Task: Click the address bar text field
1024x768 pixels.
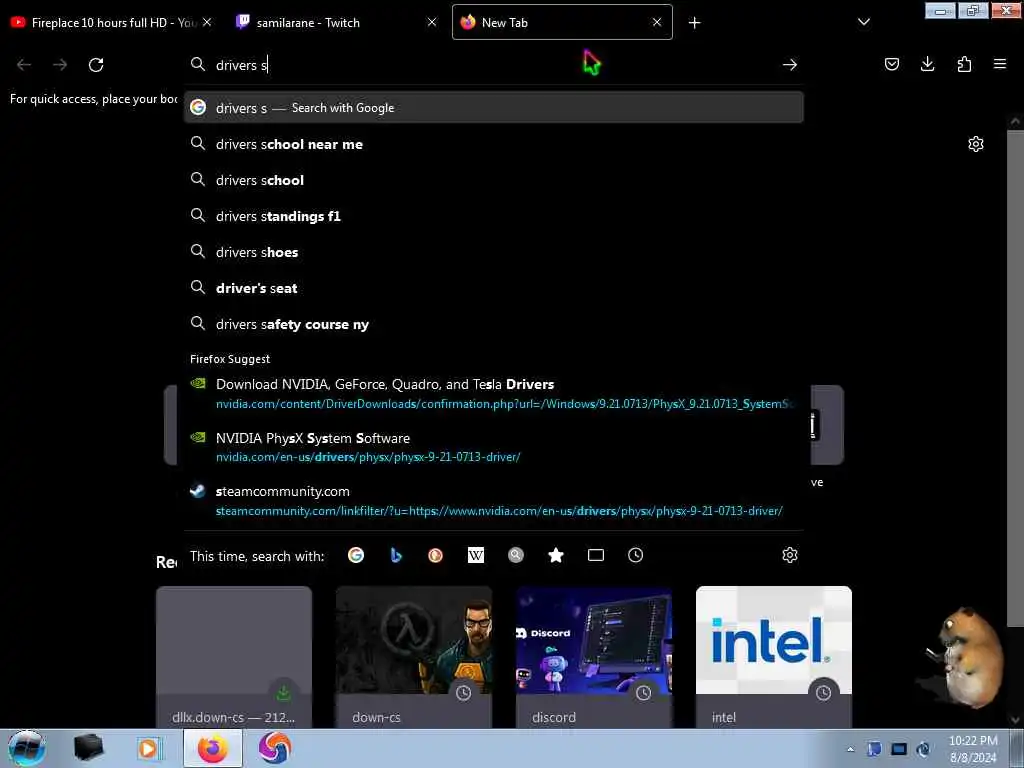Action: 493,65
